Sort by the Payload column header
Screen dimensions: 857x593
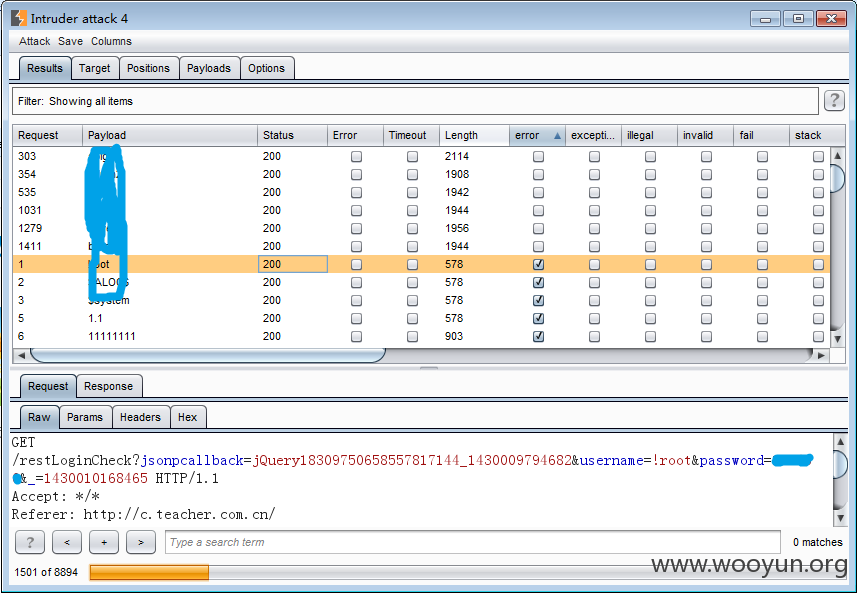pyautogui.click(x=169, y=136)
